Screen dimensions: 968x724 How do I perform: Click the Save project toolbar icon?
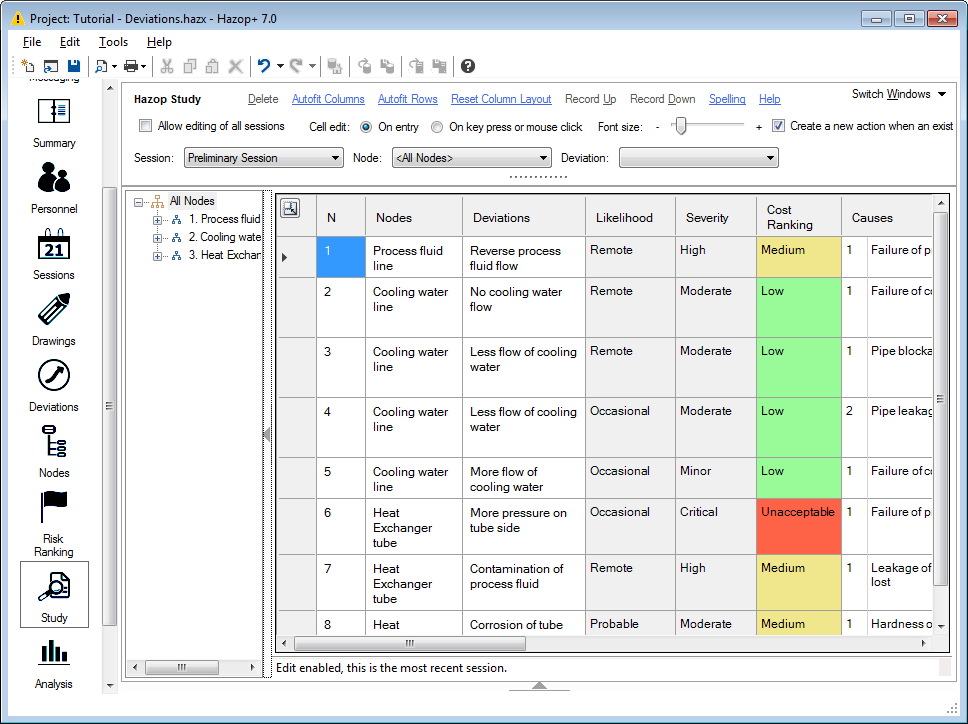pos(74,66)
